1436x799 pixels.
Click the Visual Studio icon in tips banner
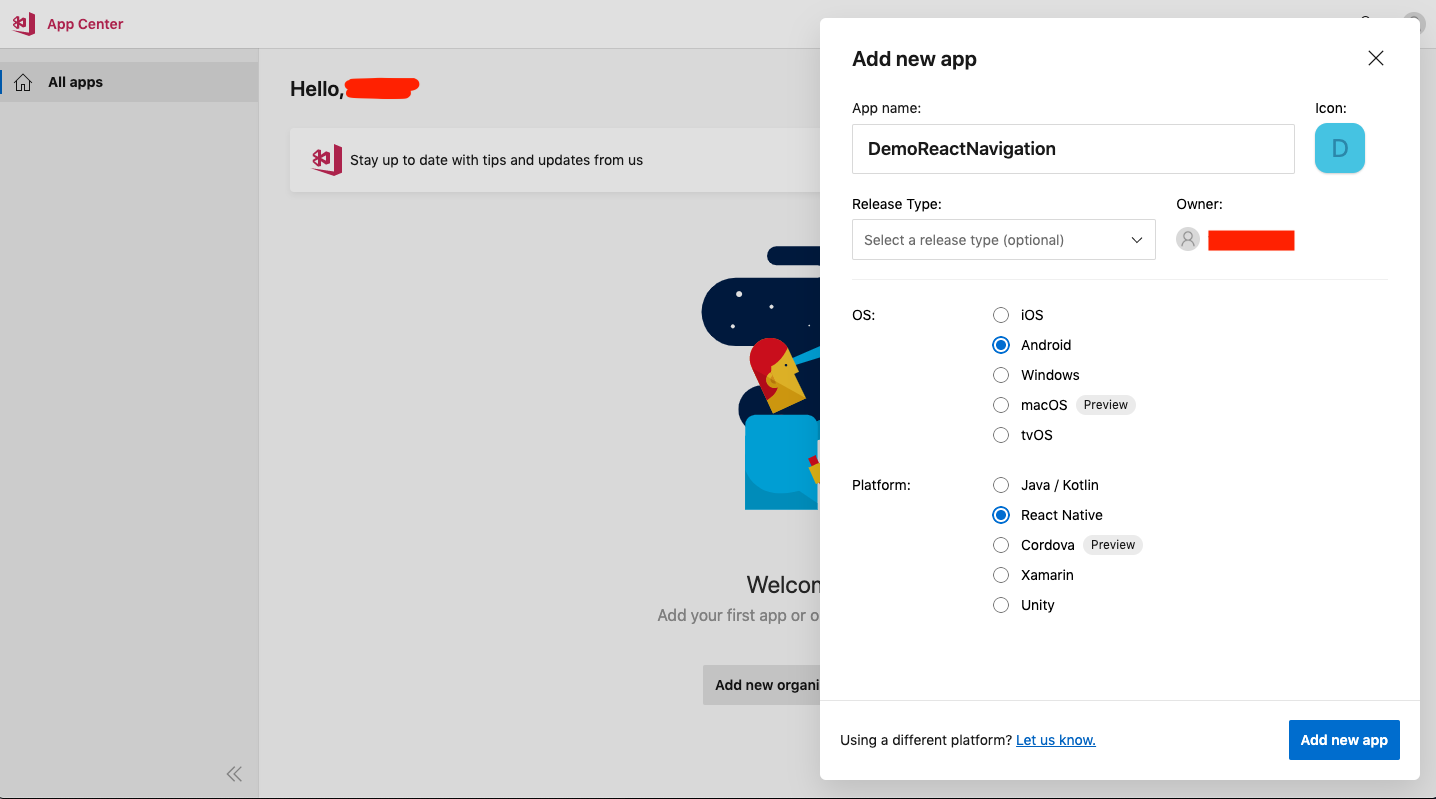click(x=326, y=160)
